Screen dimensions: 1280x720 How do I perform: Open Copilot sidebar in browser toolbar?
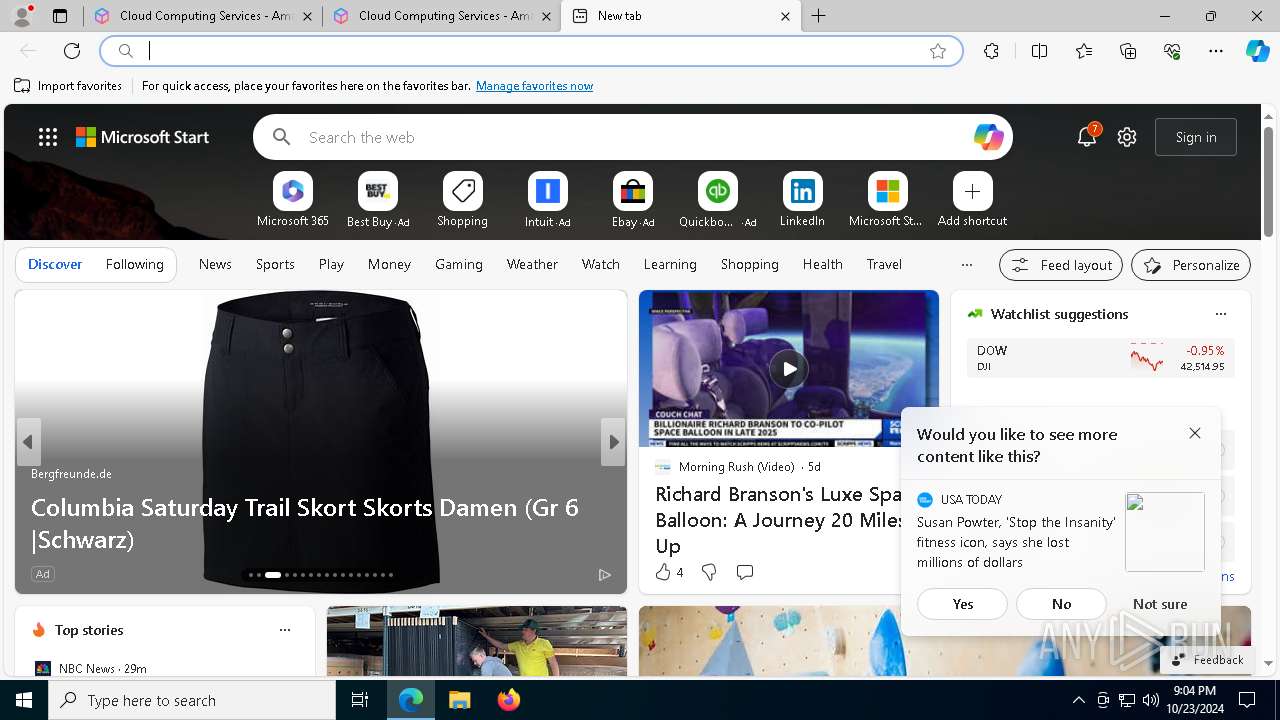click(1257, 51)
